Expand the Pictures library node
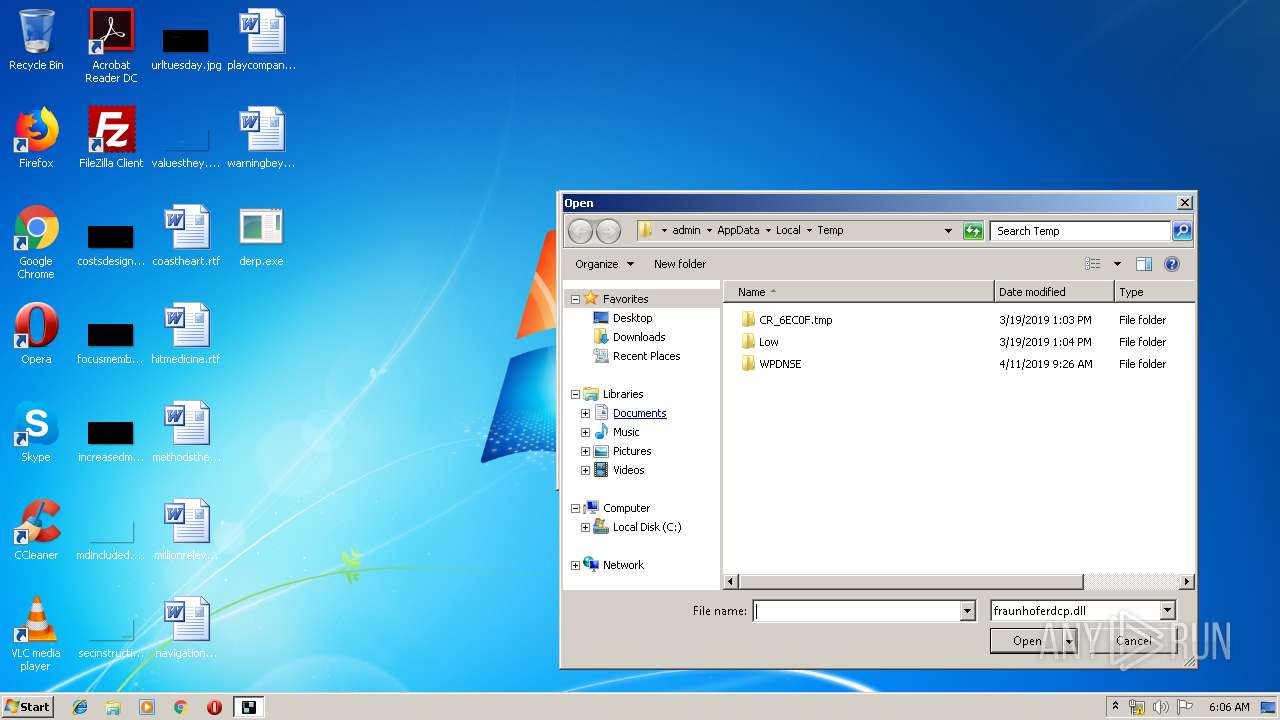This screenshot has width=1280, height=720. click(585, 451)
